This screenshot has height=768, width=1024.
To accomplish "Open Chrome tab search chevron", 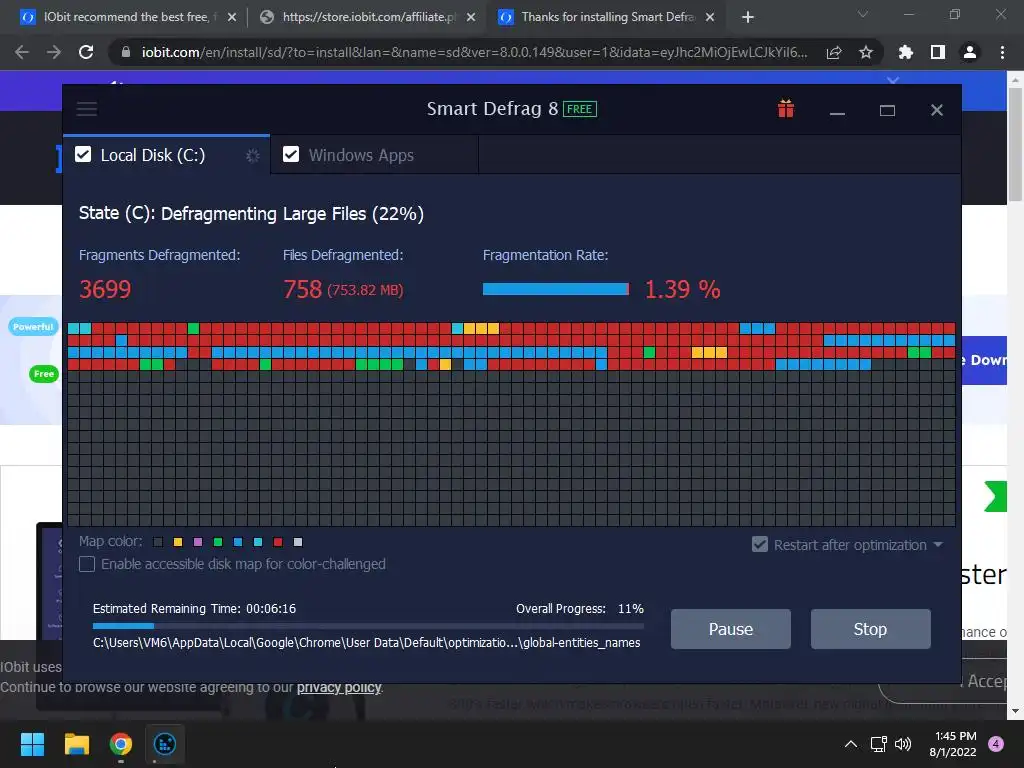I will [x=863, y=14].
